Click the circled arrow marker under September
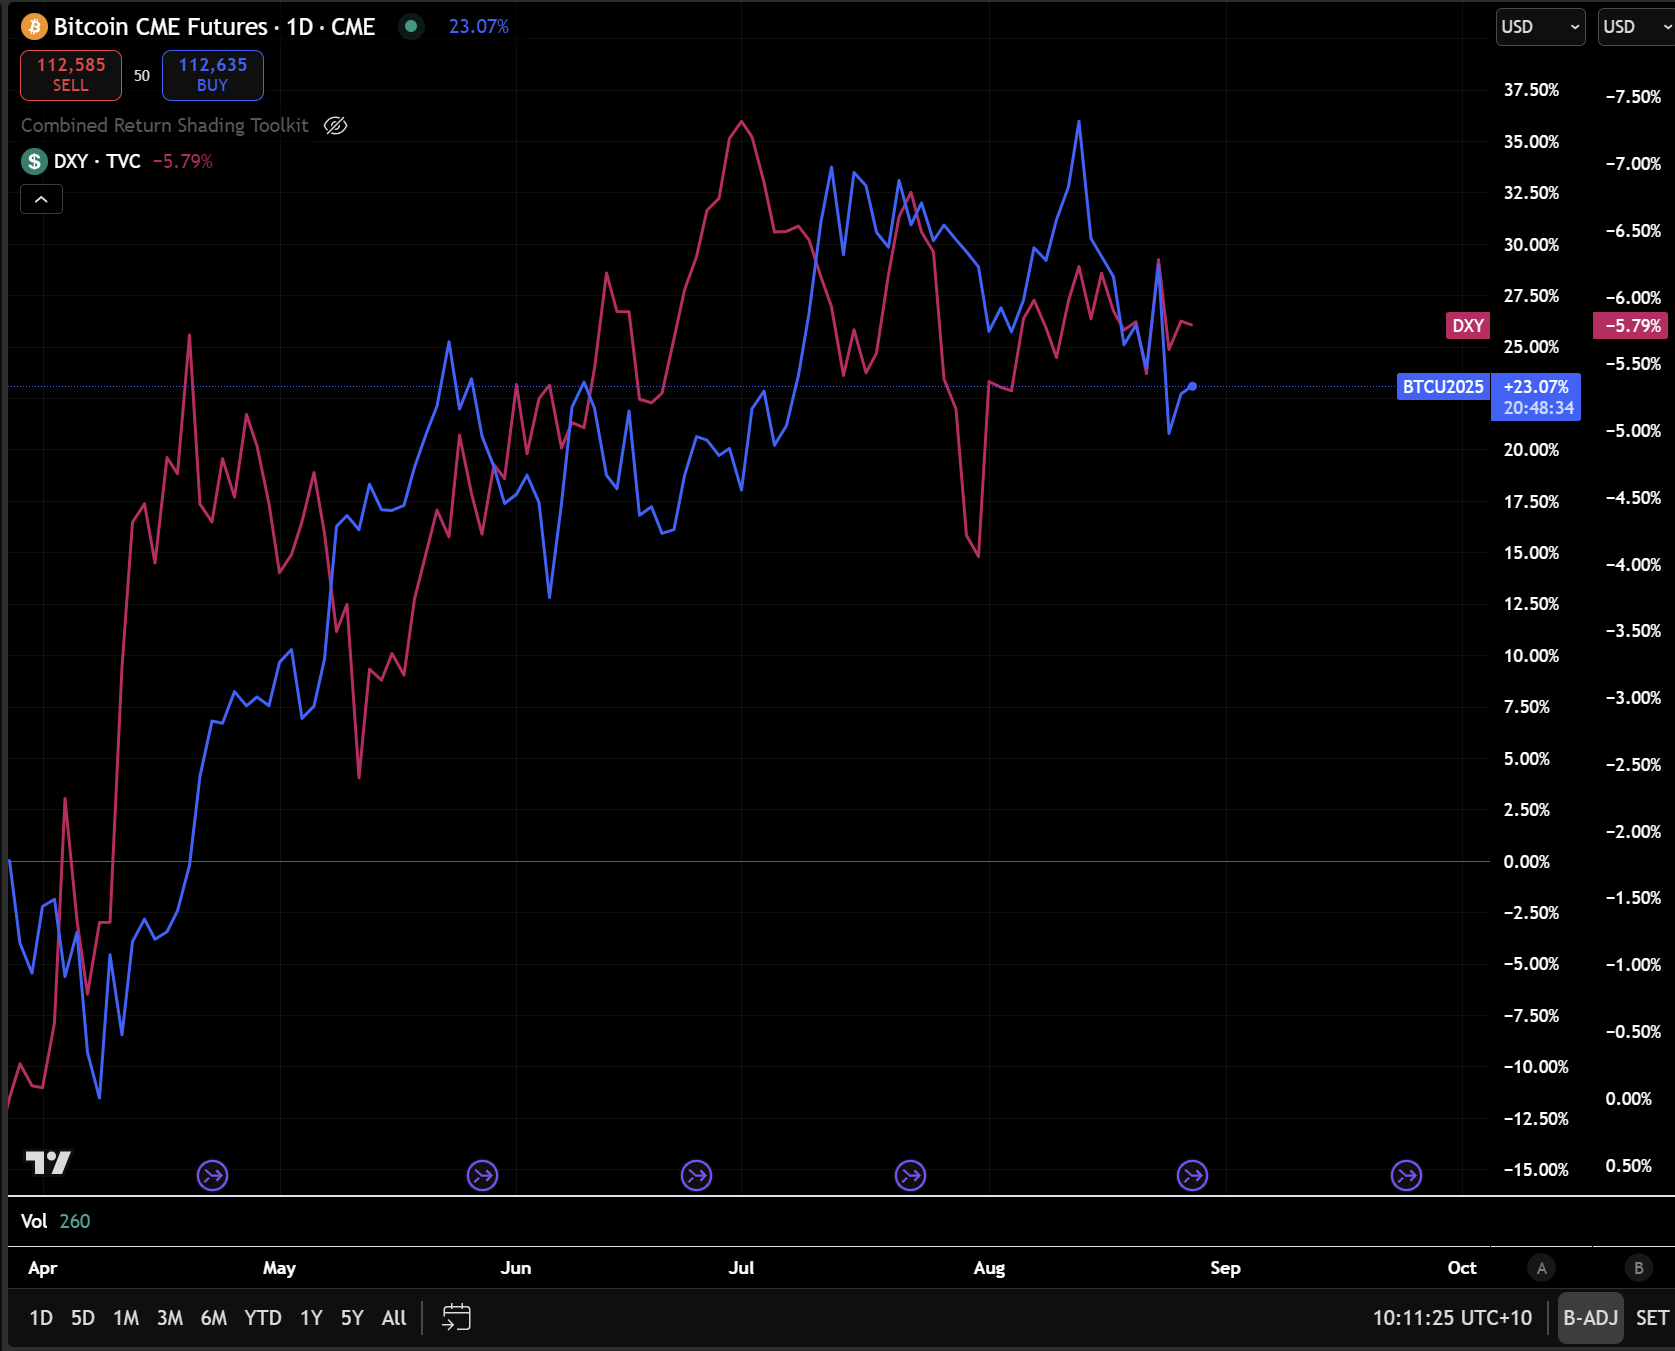 point(1192,1175)
